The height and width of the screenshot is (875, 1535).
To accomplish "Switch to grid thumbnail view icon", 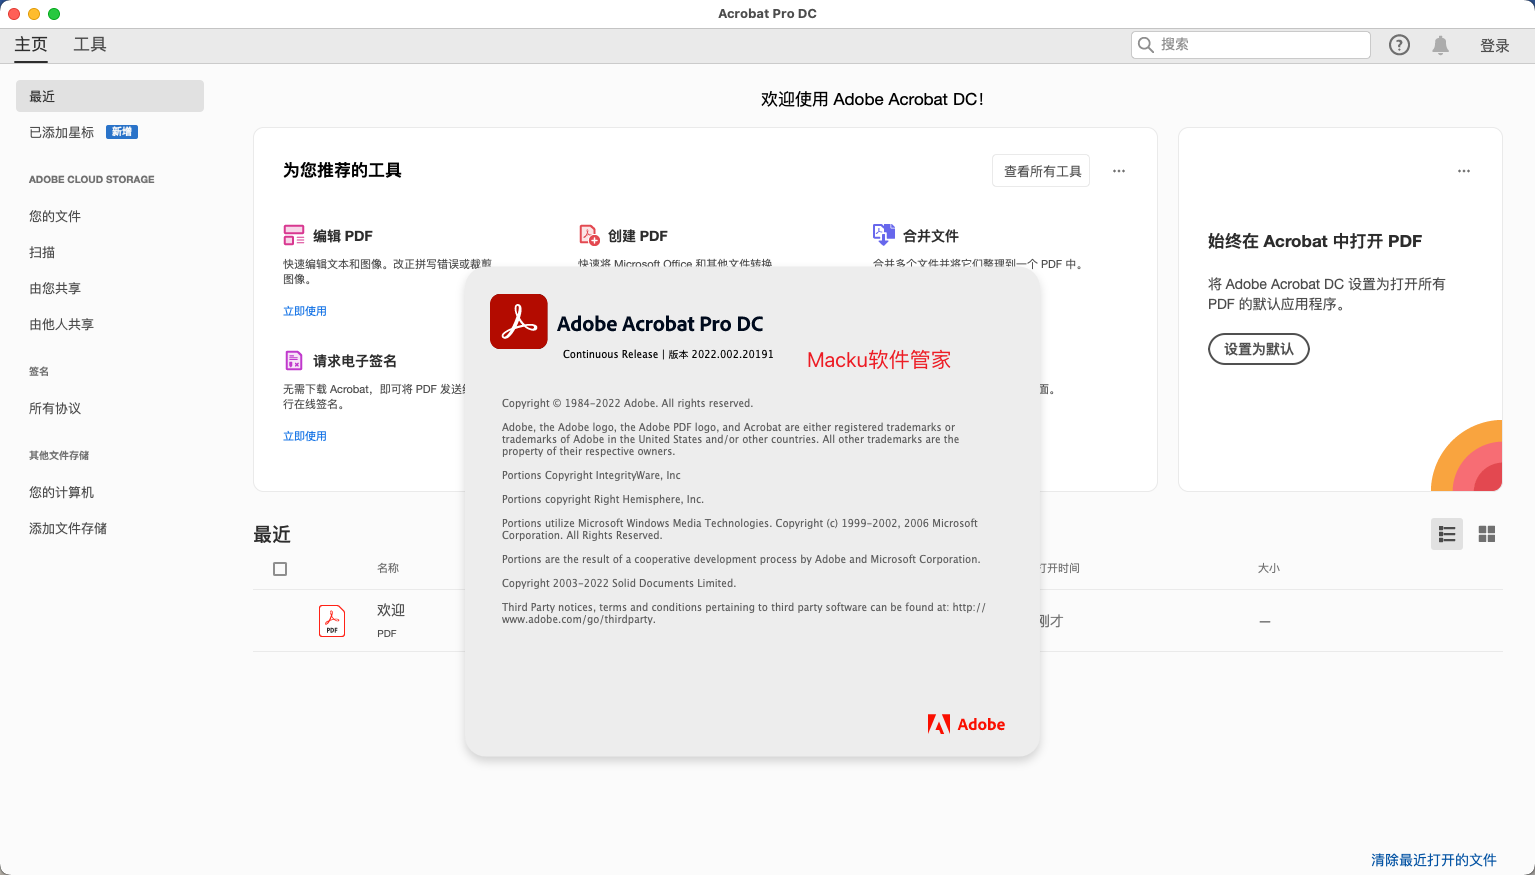I will [1487, 534].
